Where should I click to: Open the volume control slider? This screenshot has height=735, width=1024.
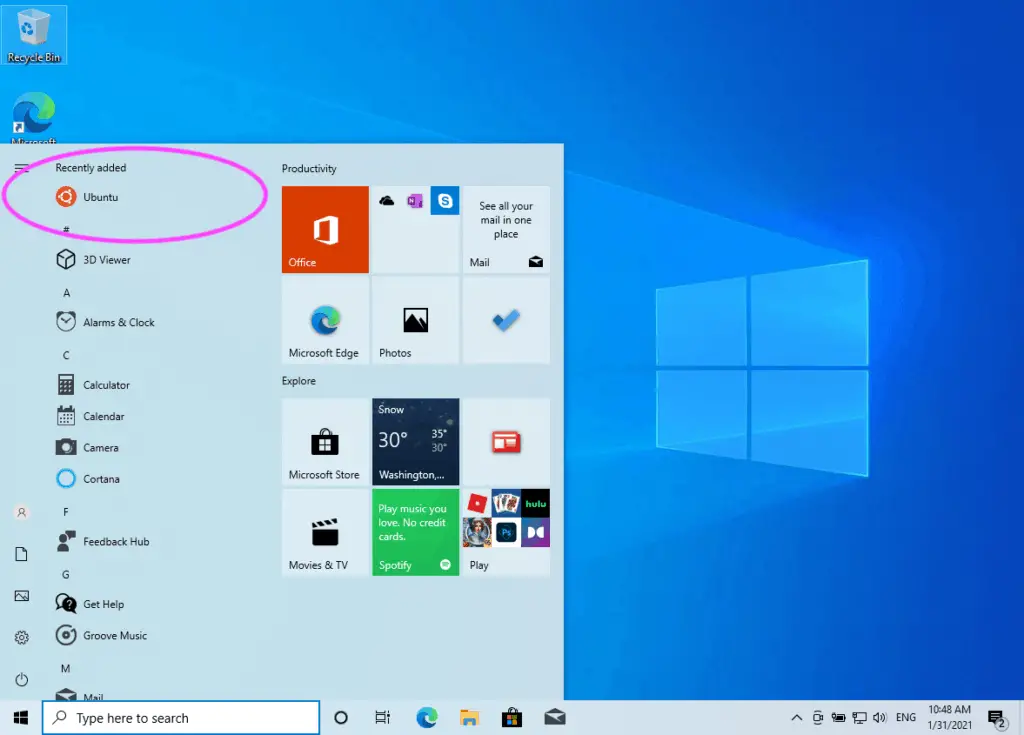point(880,717)
